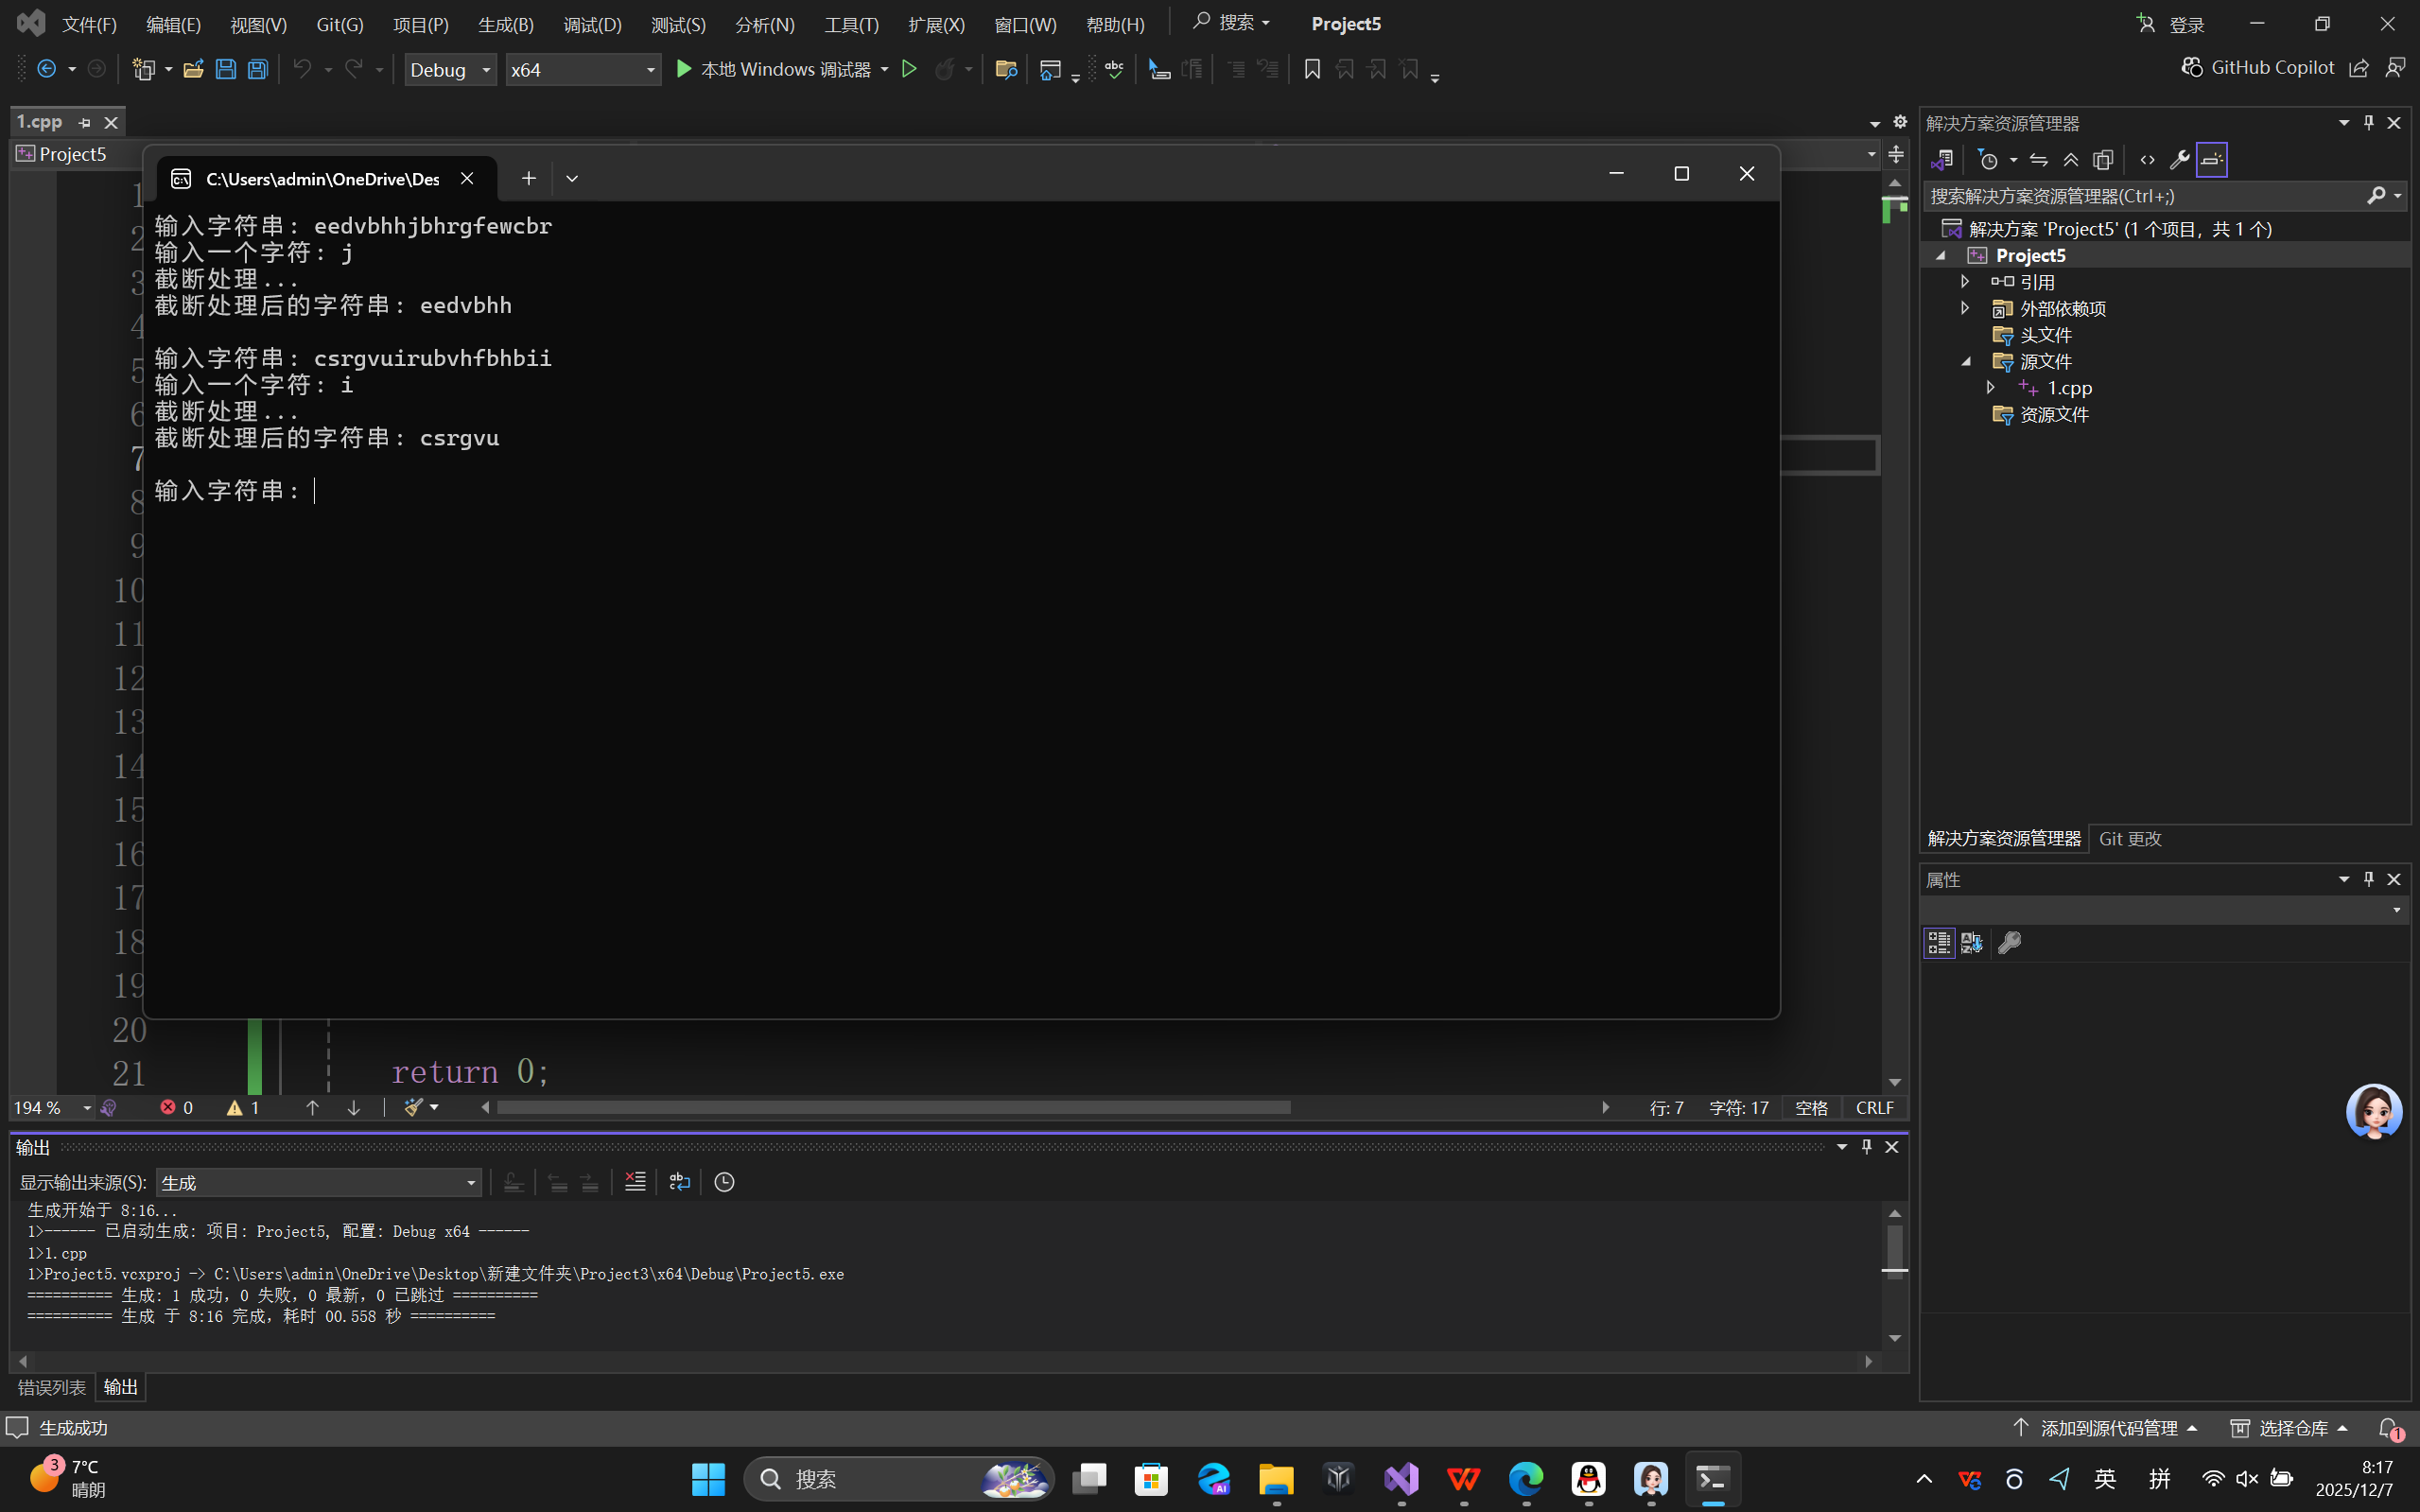The image size is (2420, 1512).
Task: Toggle word wrap in Output panel
Action: (680, 1182)
